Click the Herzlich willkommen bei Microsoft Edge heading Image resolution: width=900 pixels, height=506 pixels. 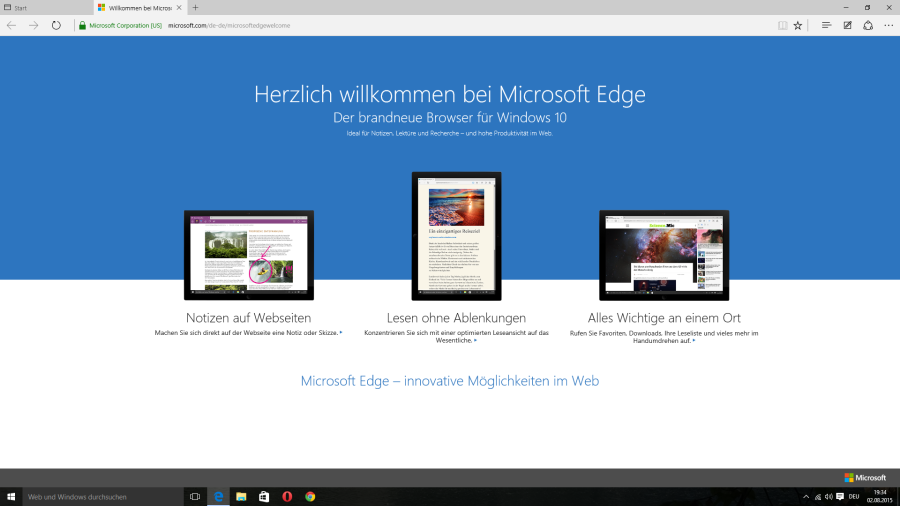click(450, 94)
